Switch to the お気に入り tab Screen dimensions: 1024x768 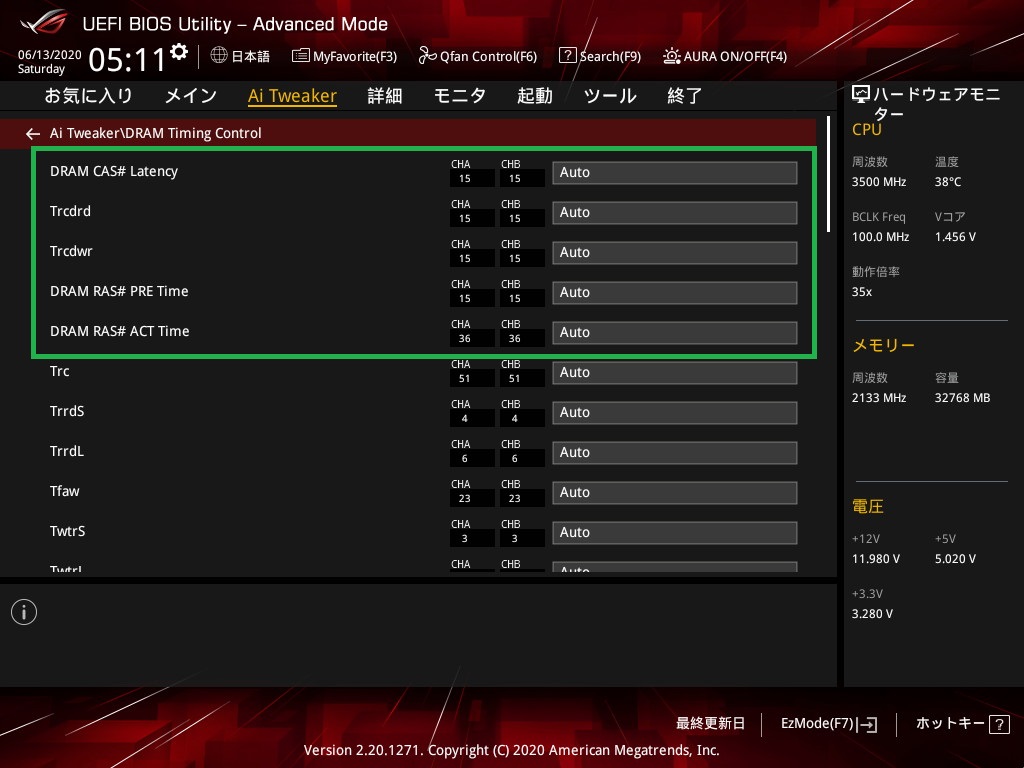coord(88,96)
